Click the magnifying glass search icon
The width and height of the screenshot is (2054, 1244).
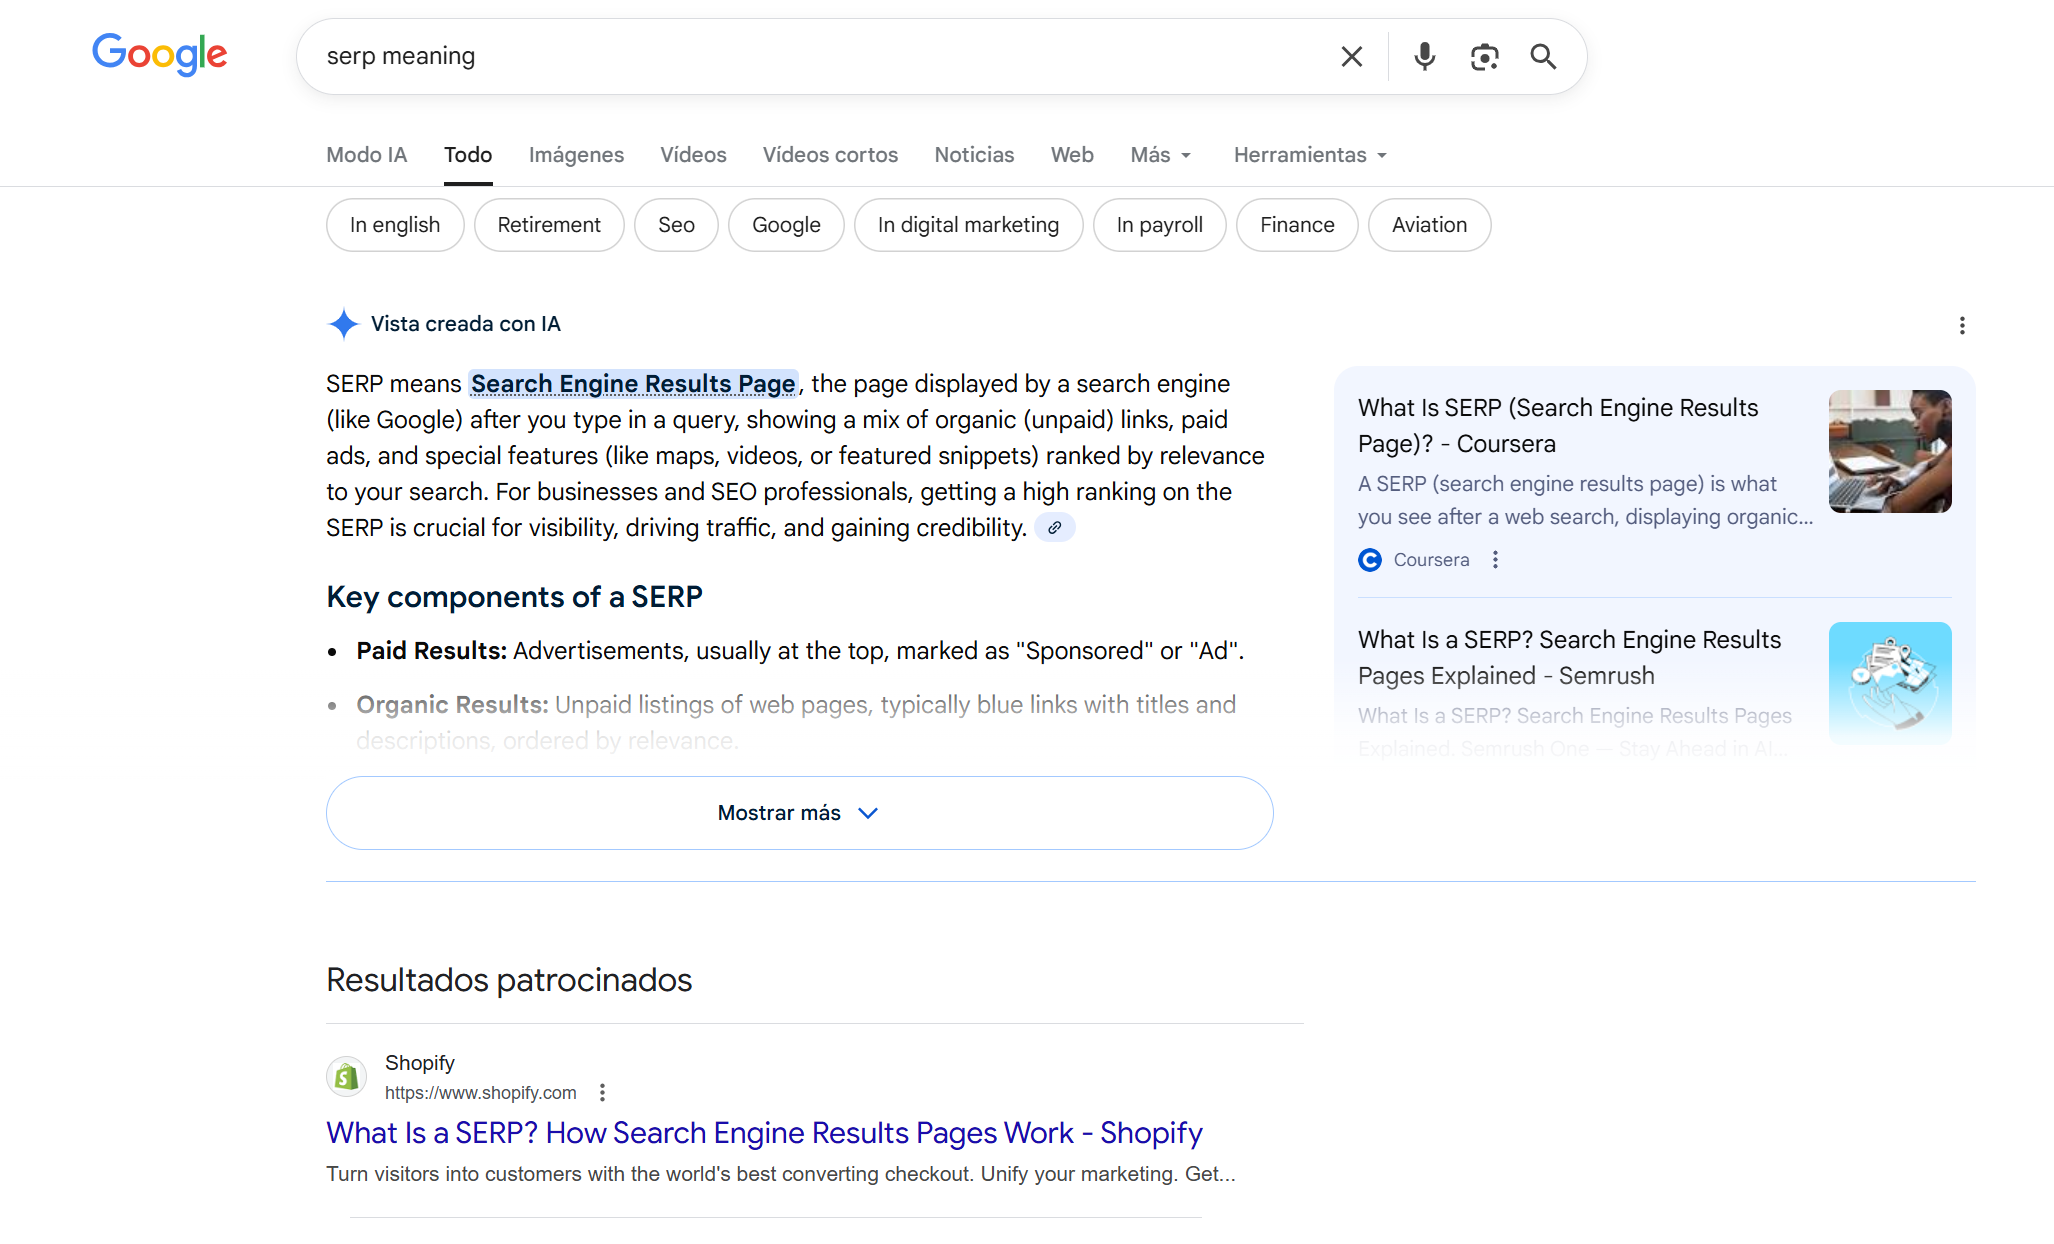[1543, 57]
